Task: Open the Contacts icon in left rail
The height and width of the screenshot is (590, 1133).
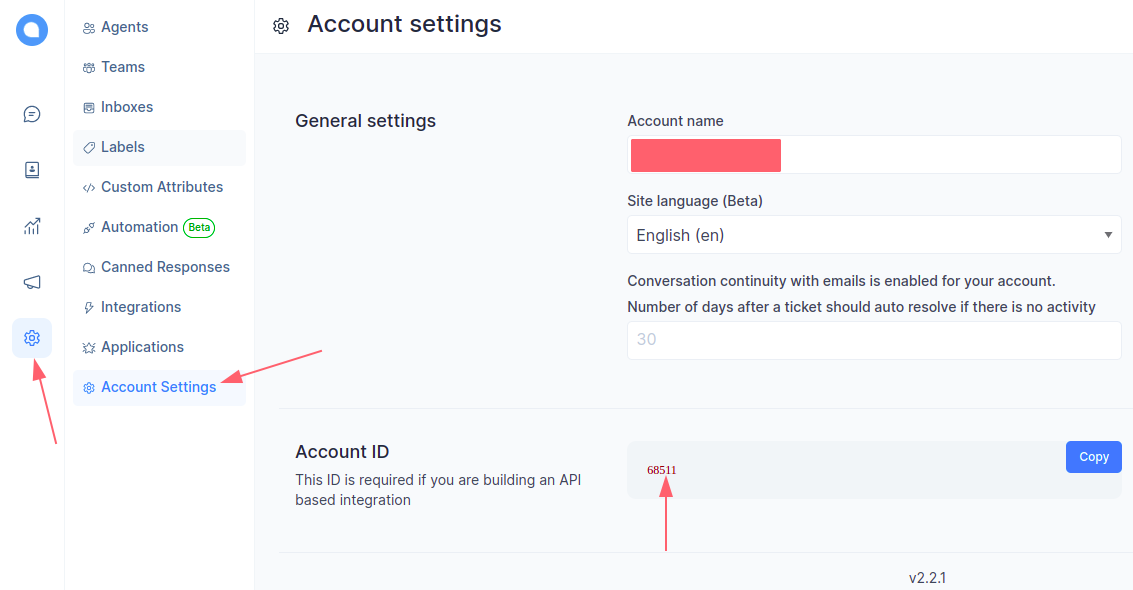Action: coord(32,170)
